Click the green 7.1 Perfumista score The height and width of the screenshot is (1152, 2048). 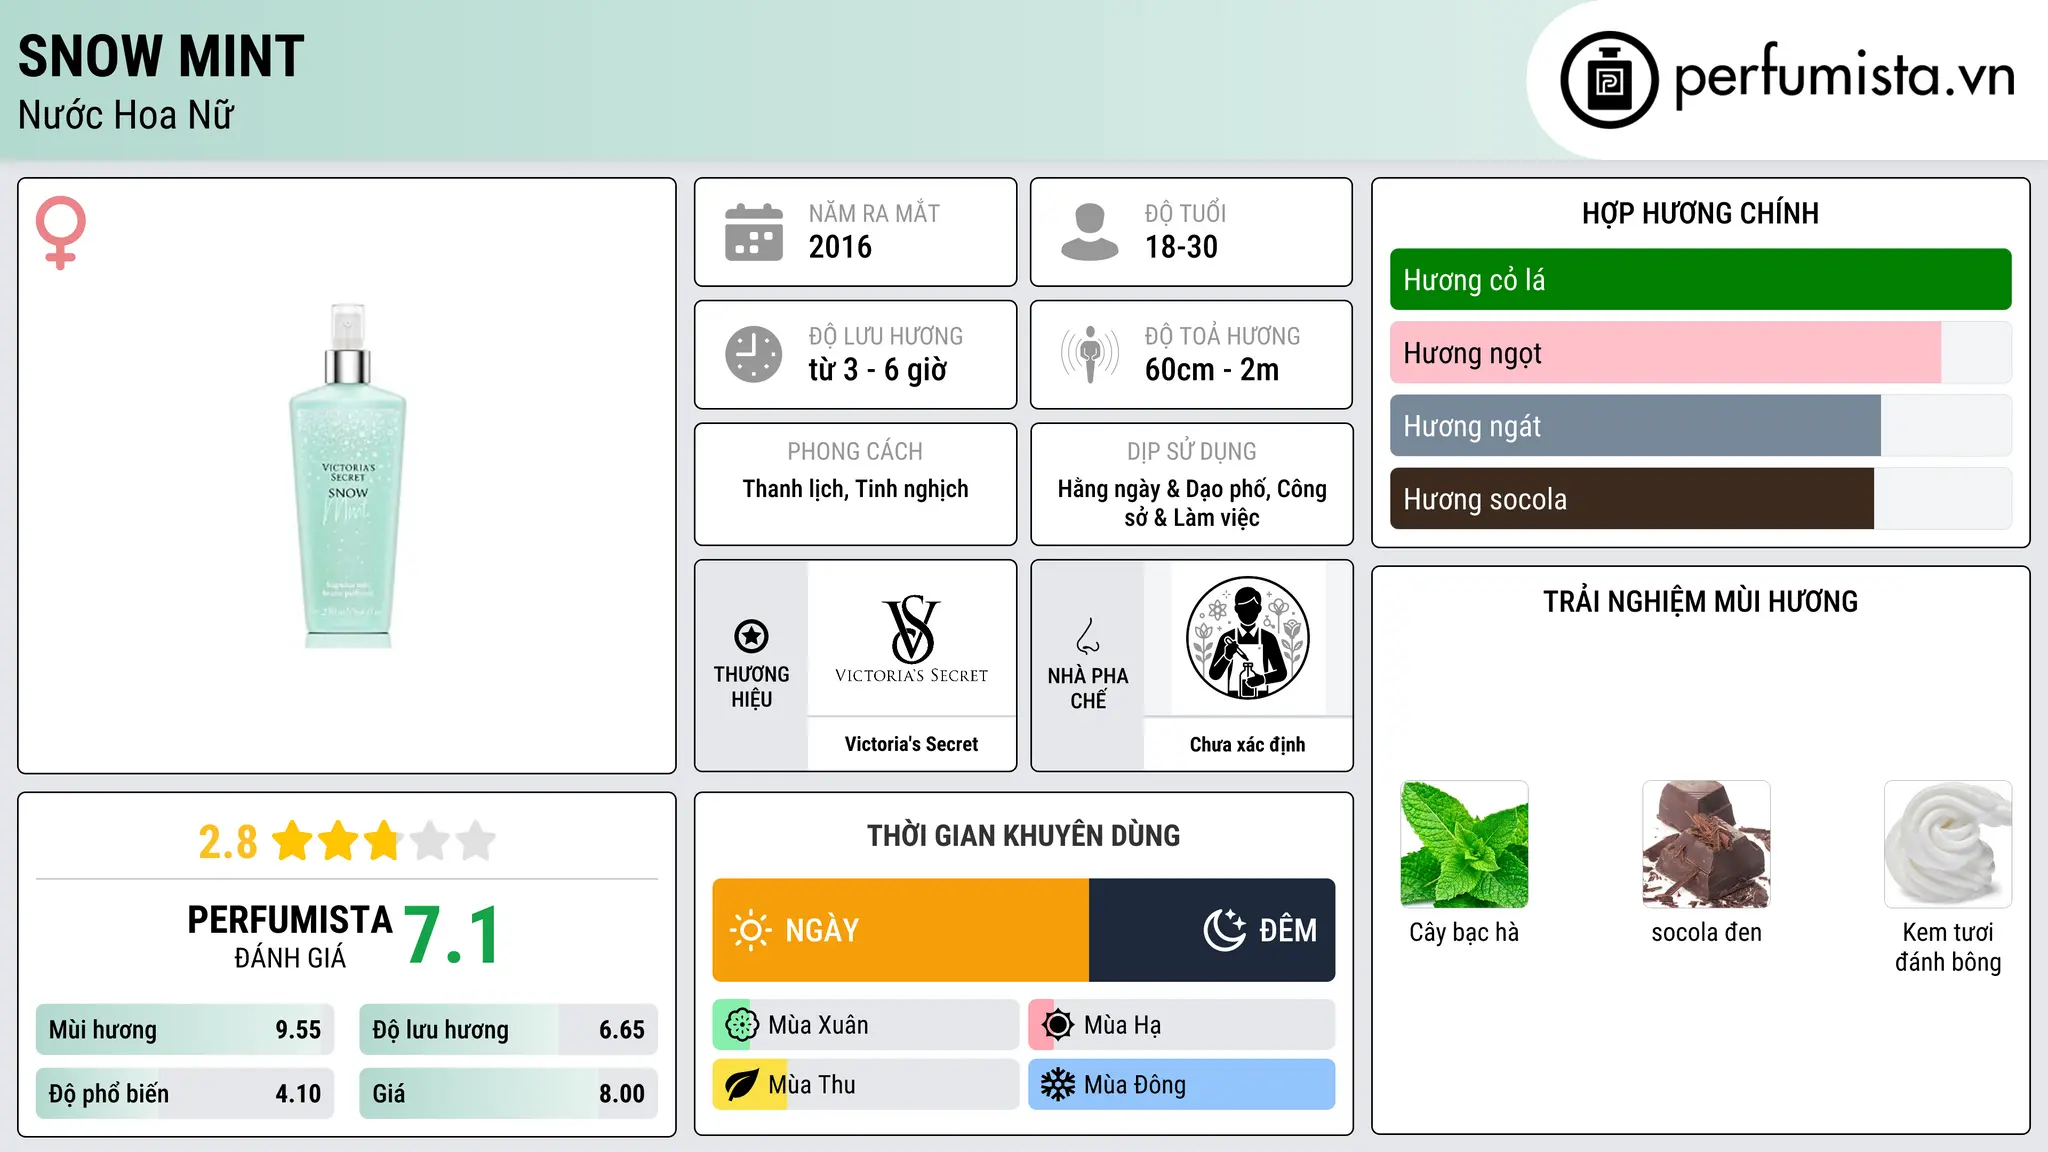pyautogui.click(x=452, y=936)
